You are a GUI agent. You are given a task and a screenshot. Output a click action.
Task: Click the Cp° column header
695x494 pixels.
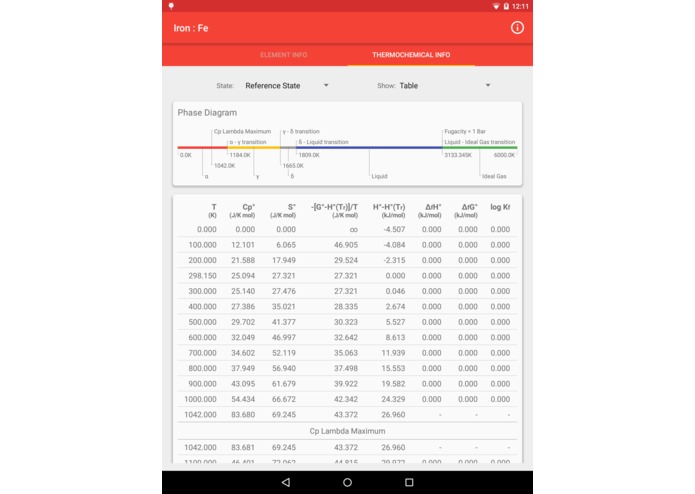point(242,210)
